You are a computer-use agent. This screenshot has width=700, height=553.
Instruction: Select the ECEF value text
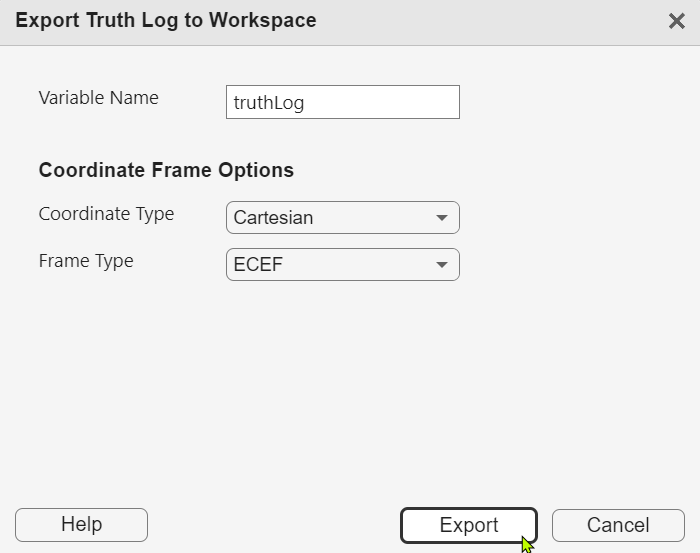[257, 265]
